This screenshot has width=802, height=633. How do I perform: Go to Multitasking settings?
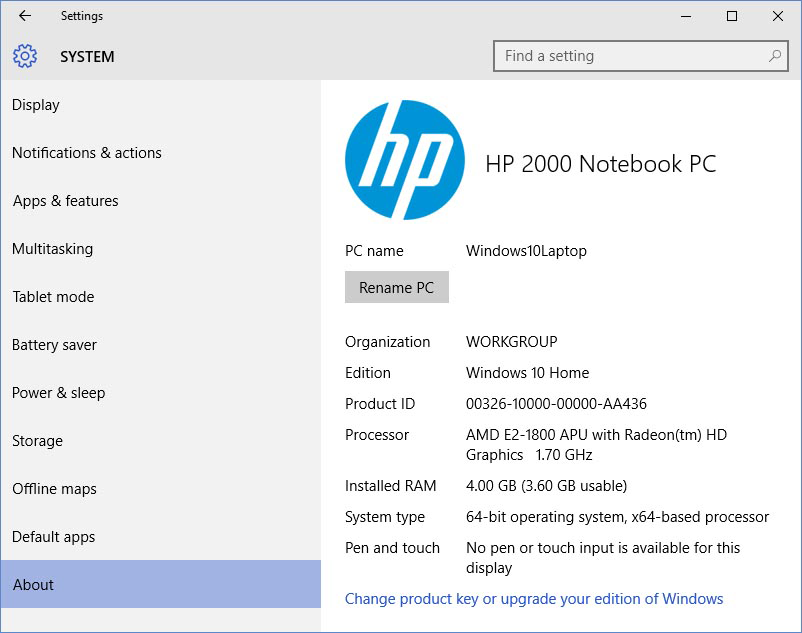(52, 249)
